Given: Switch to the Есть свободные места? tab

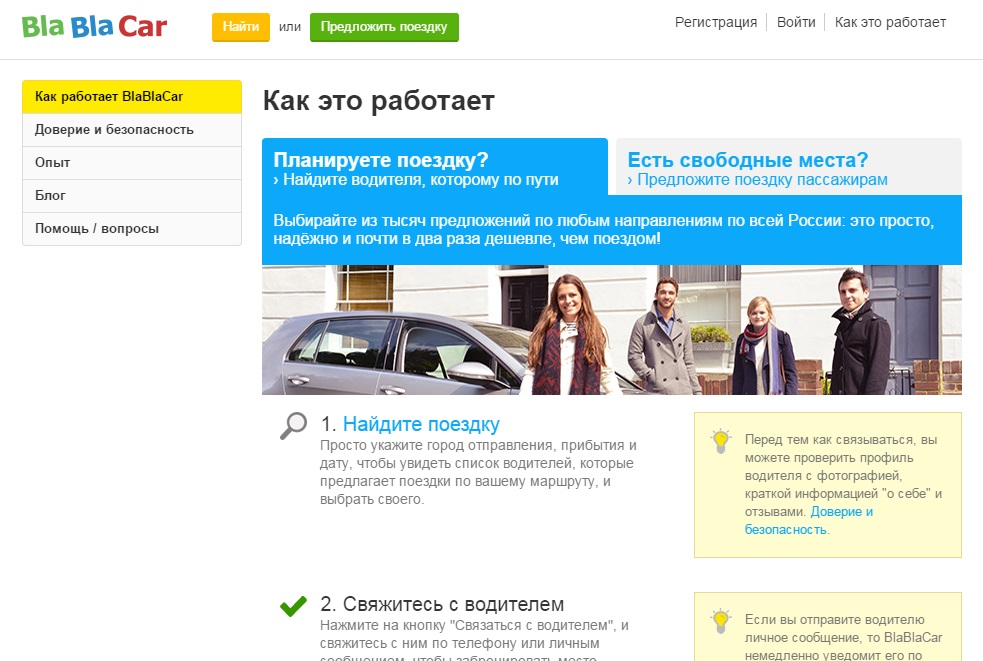Looking at the screenshot, I should 789,167.
